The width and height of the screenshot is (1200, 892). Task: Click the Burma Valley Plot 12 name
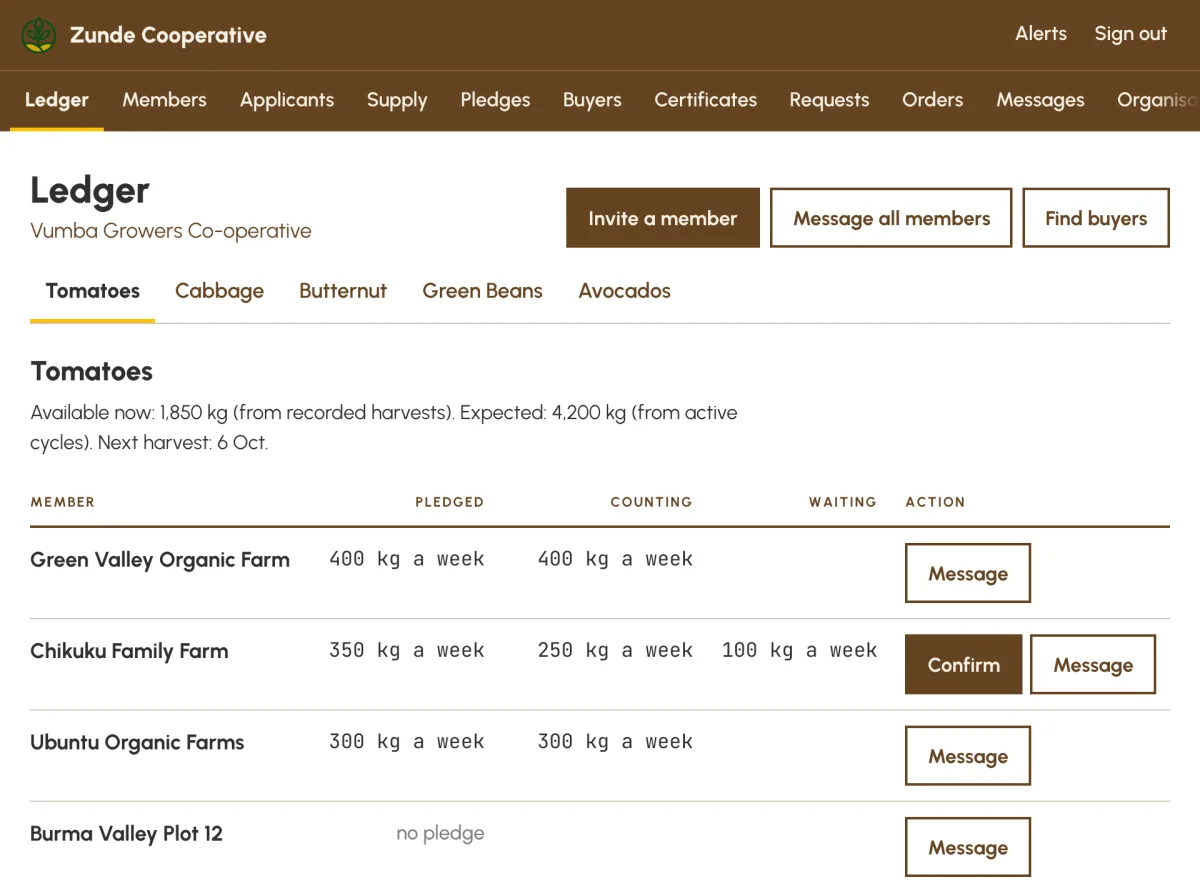pyautogui.click(x=126, y=833)
